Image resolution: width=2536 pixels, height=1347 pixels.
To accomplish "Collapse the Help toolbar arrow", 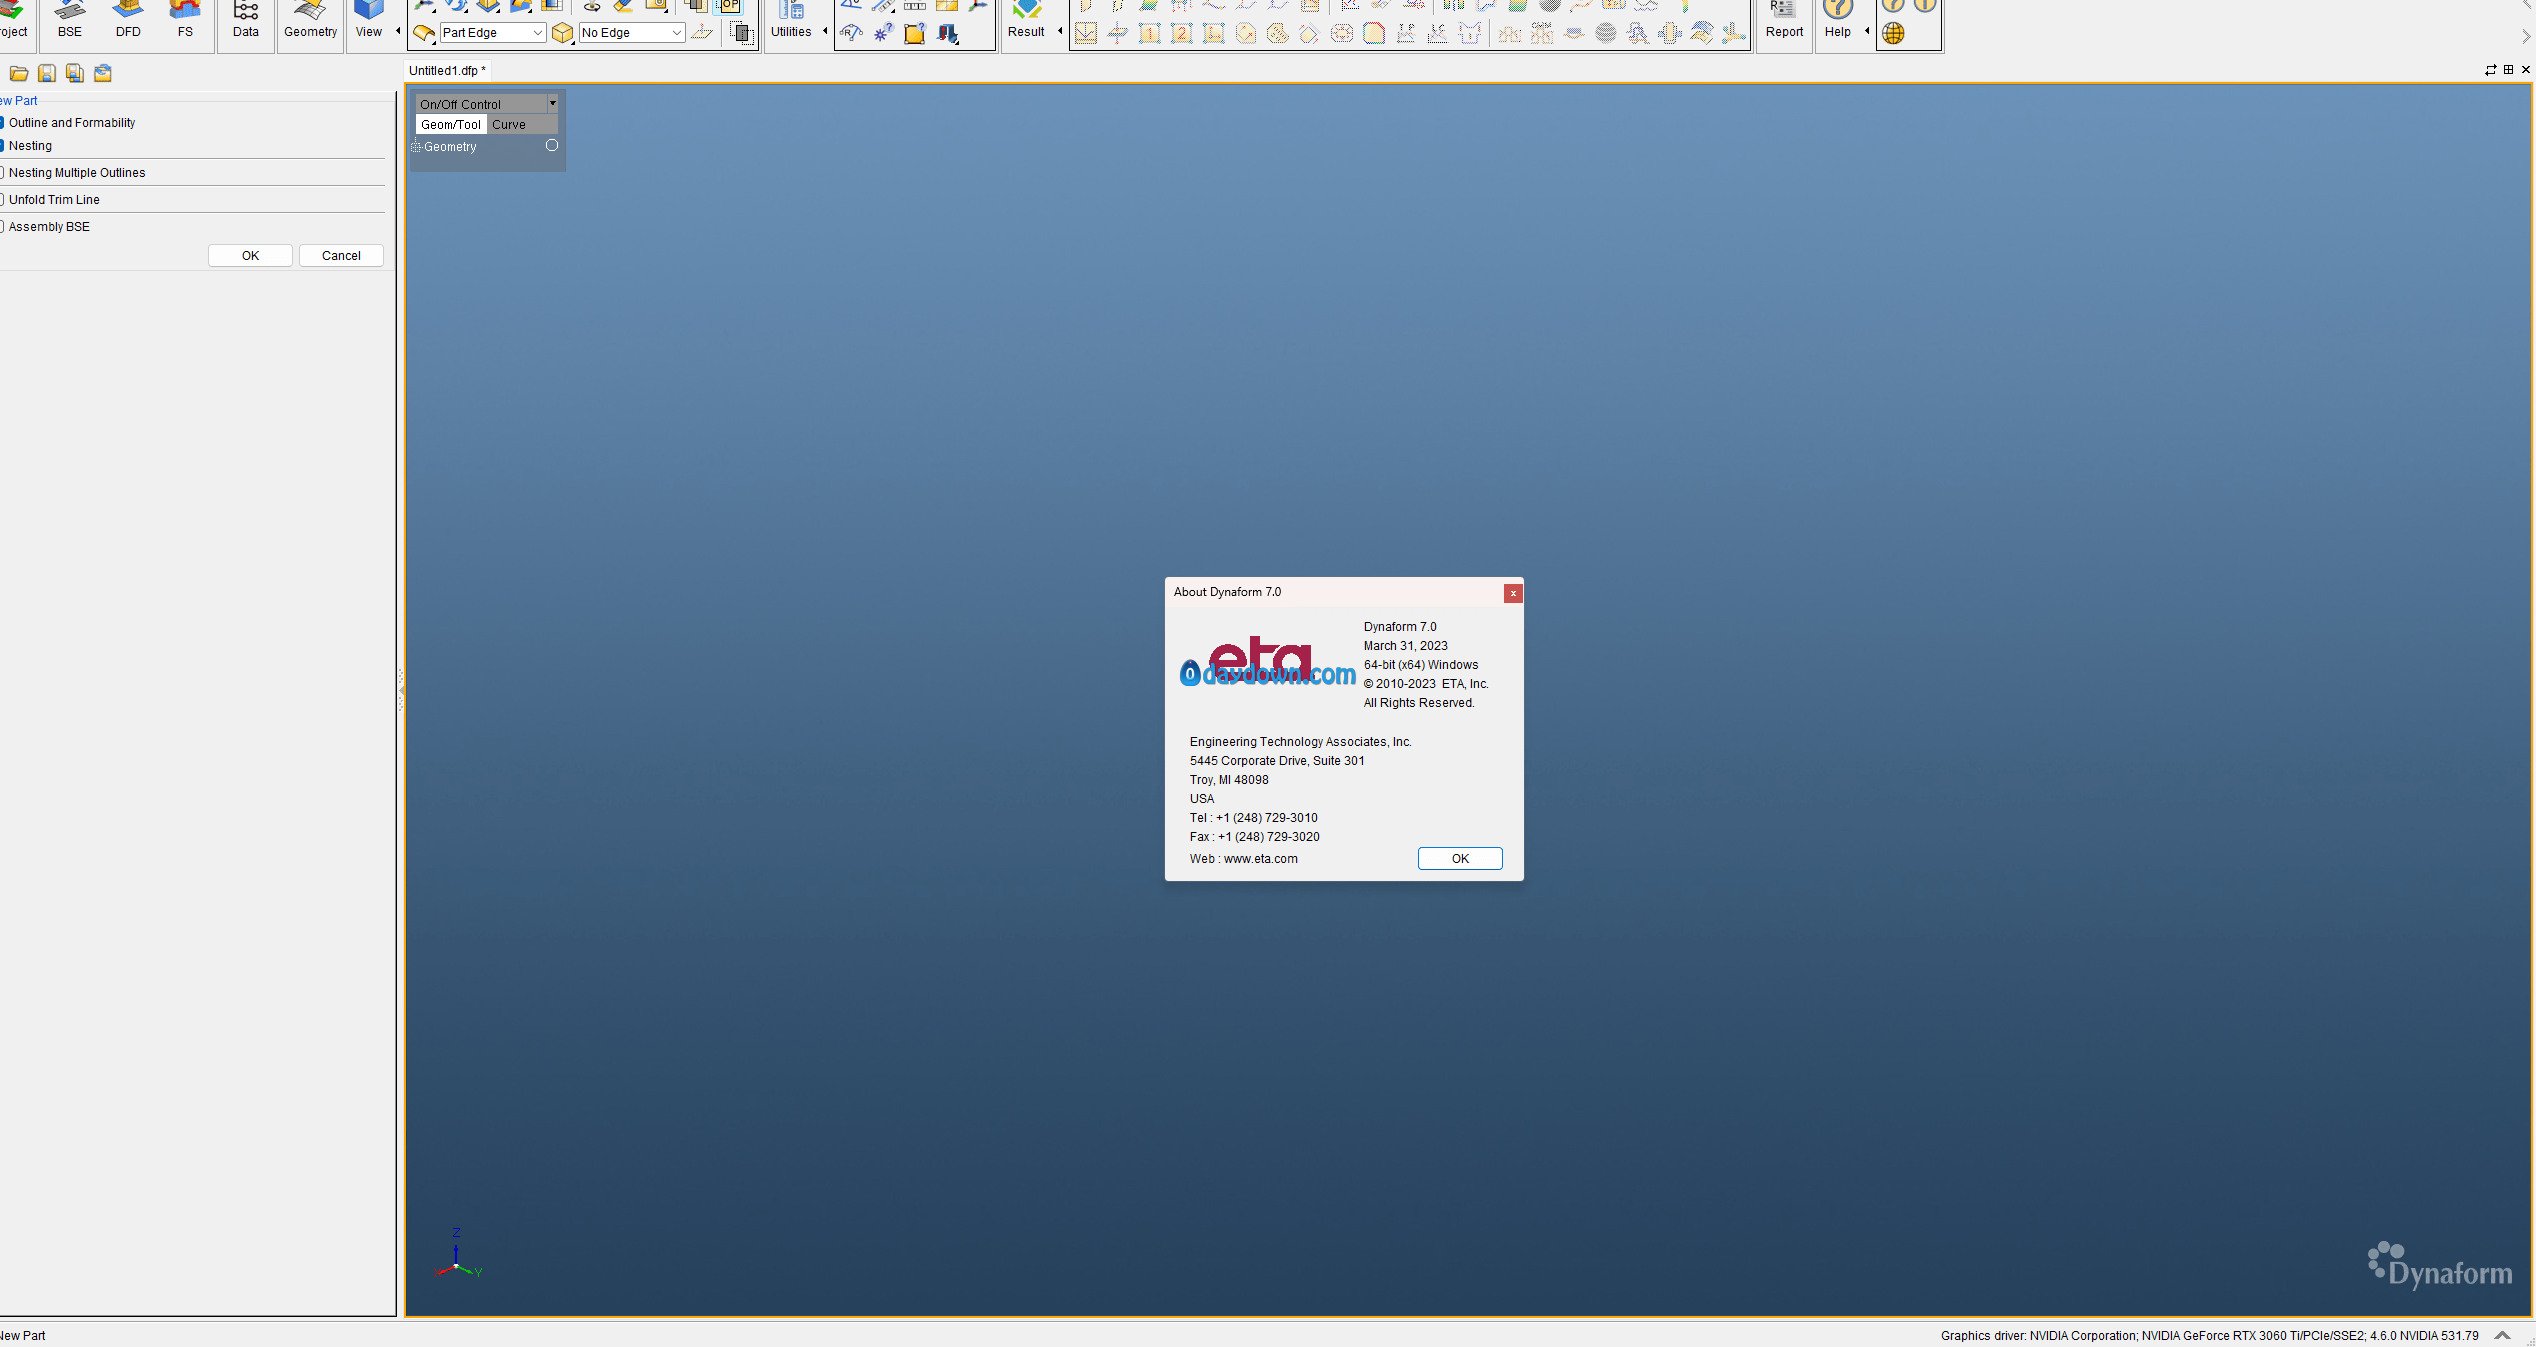I will [1867, 31].
